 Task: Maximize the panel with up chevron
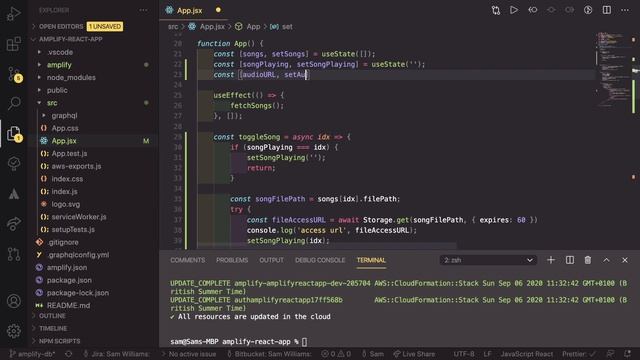607,260
